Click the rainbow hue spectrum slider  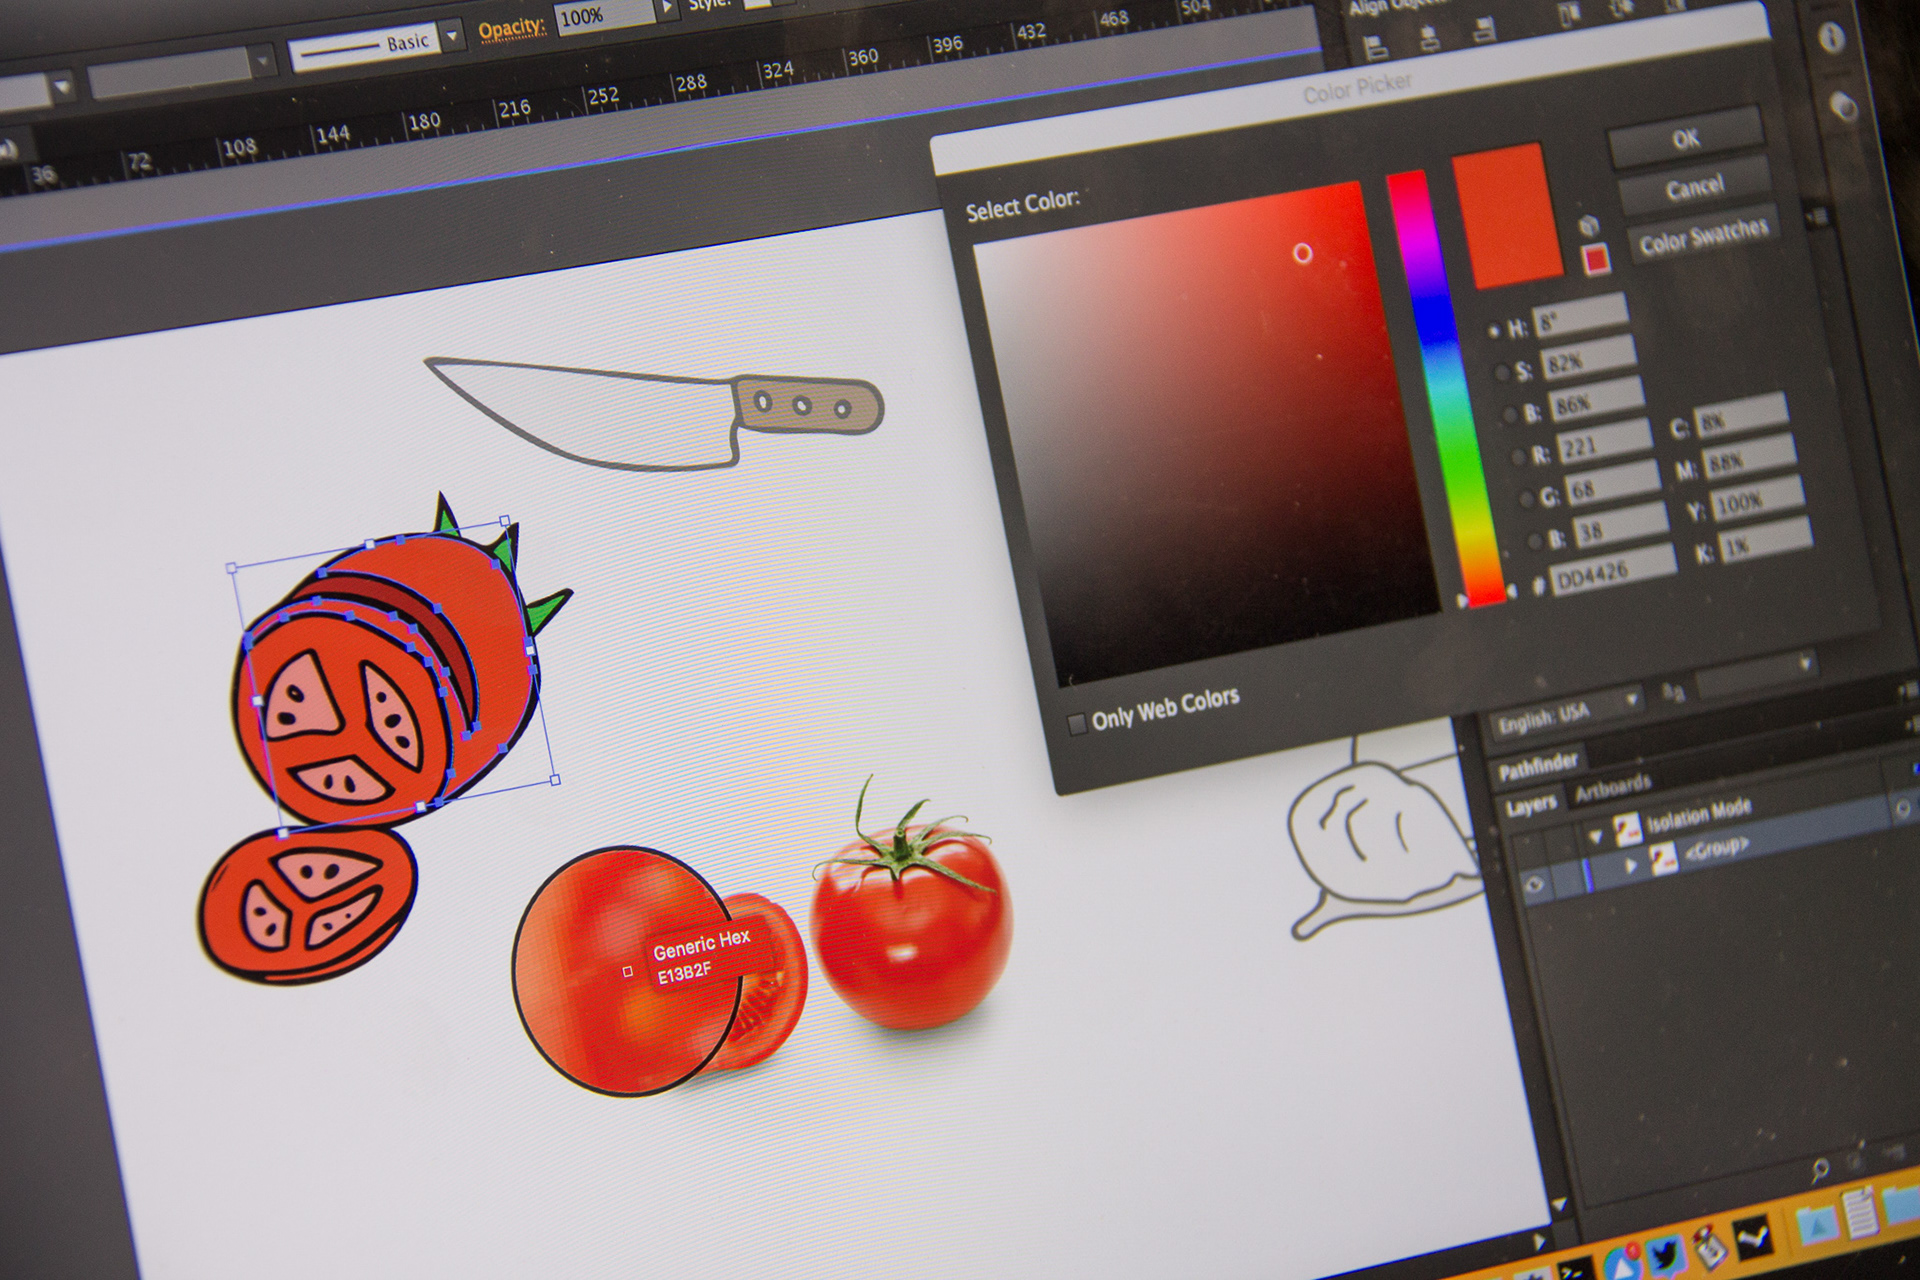1447,390
